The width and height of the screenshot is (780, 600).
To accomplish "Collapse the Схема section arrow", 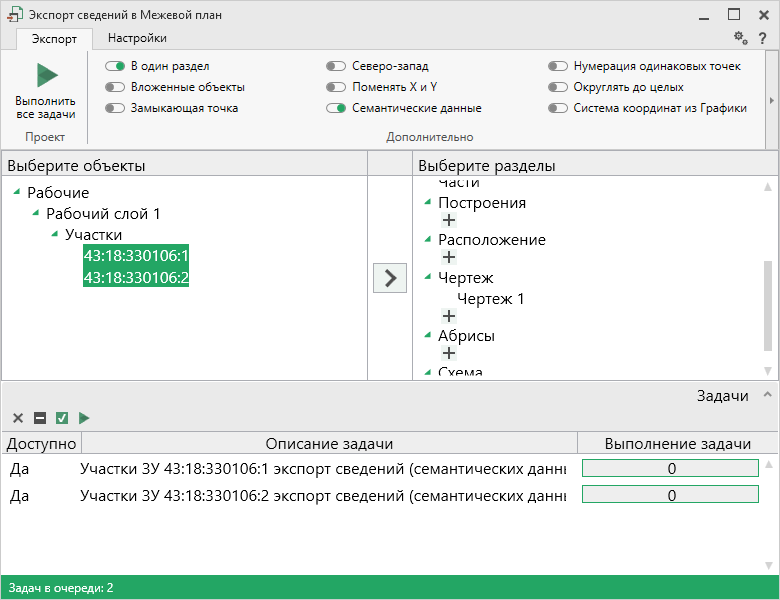I will point(428,372).
